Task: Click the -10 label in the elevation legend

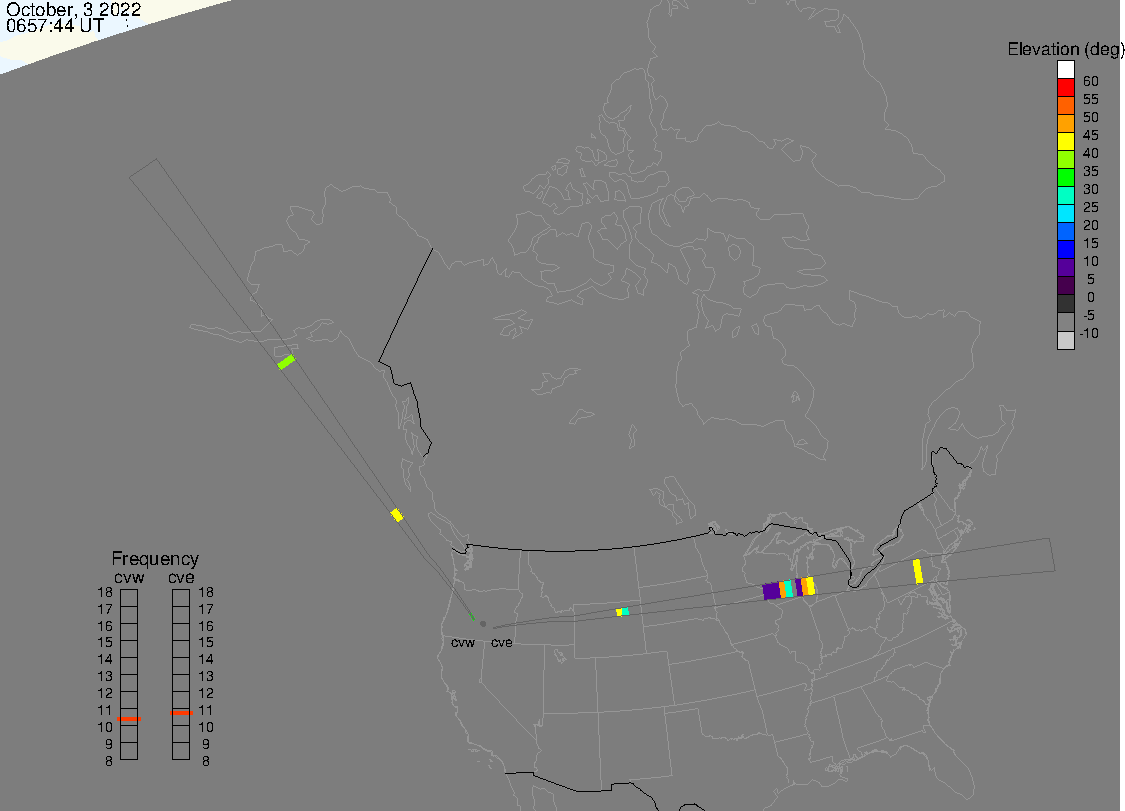Action: pos(1089,333)
